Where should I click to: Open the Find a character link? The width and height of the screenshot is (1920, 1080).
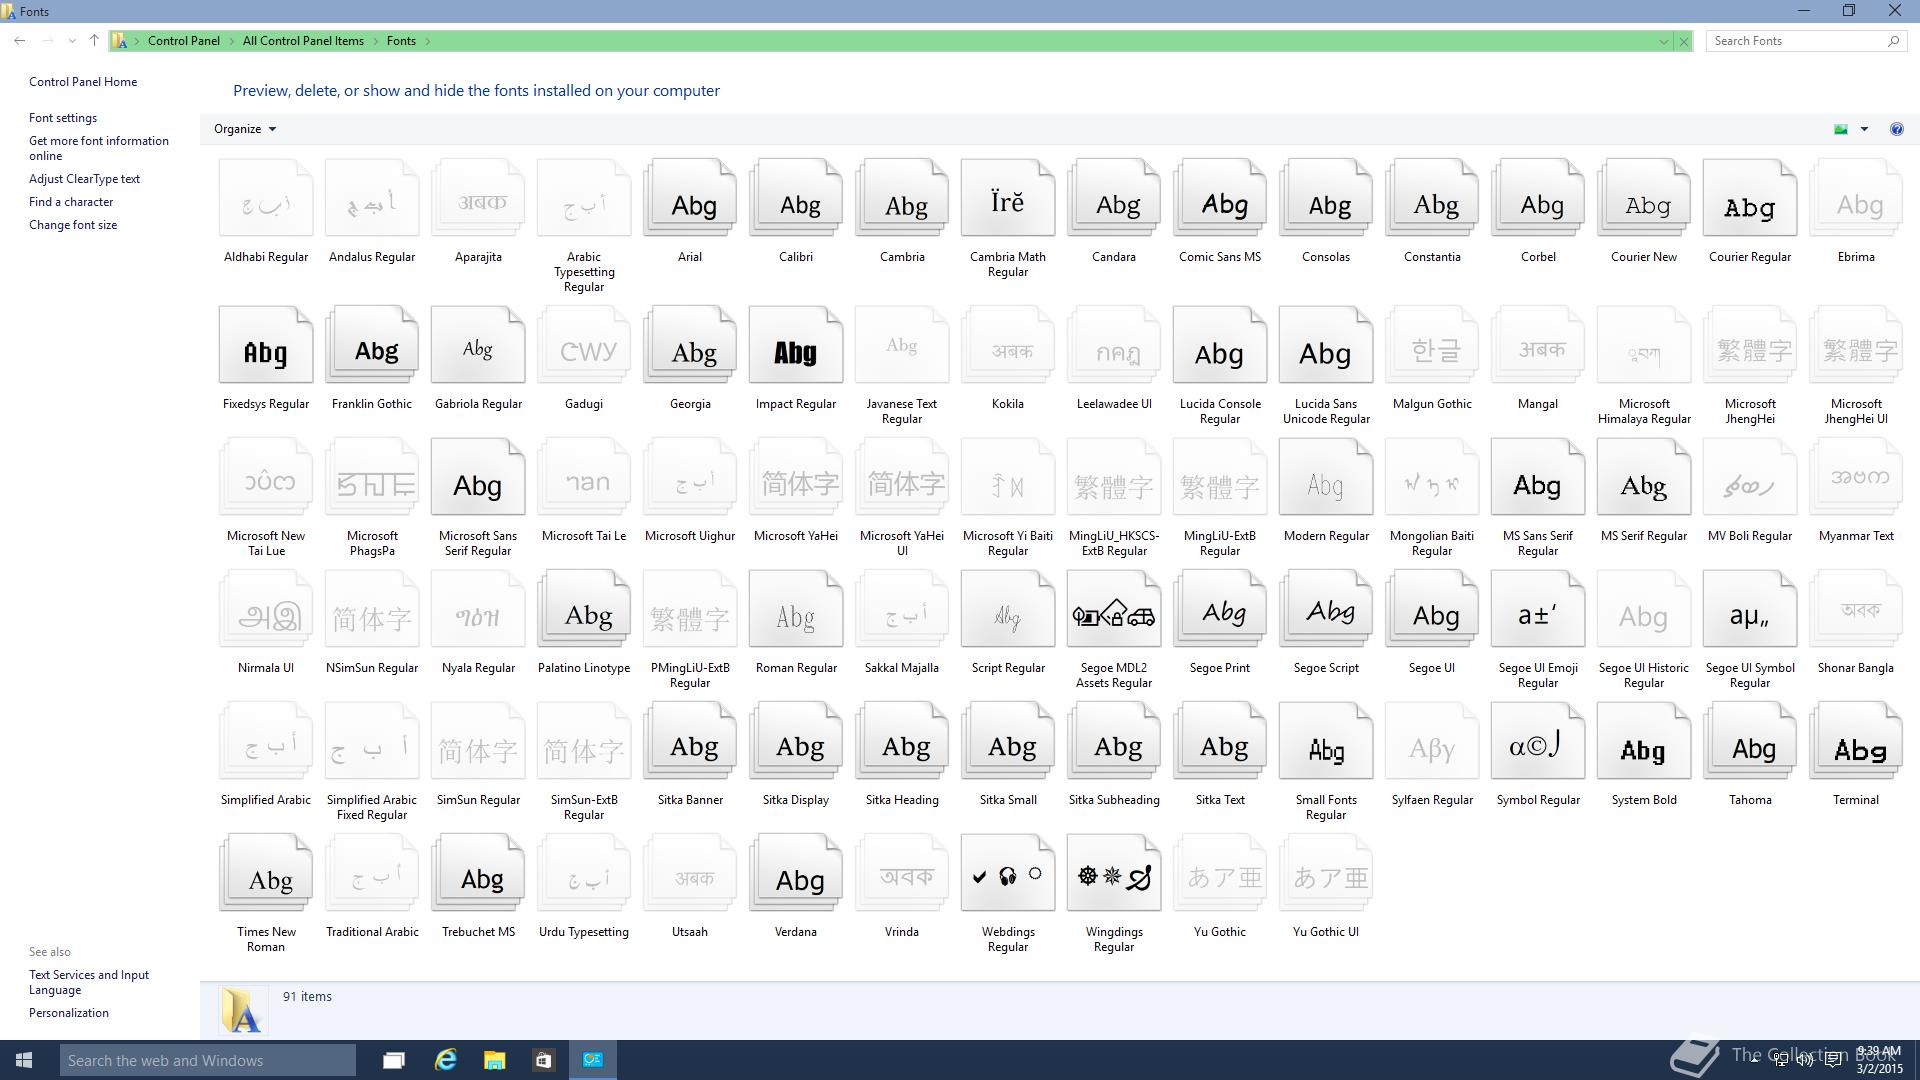71,202
